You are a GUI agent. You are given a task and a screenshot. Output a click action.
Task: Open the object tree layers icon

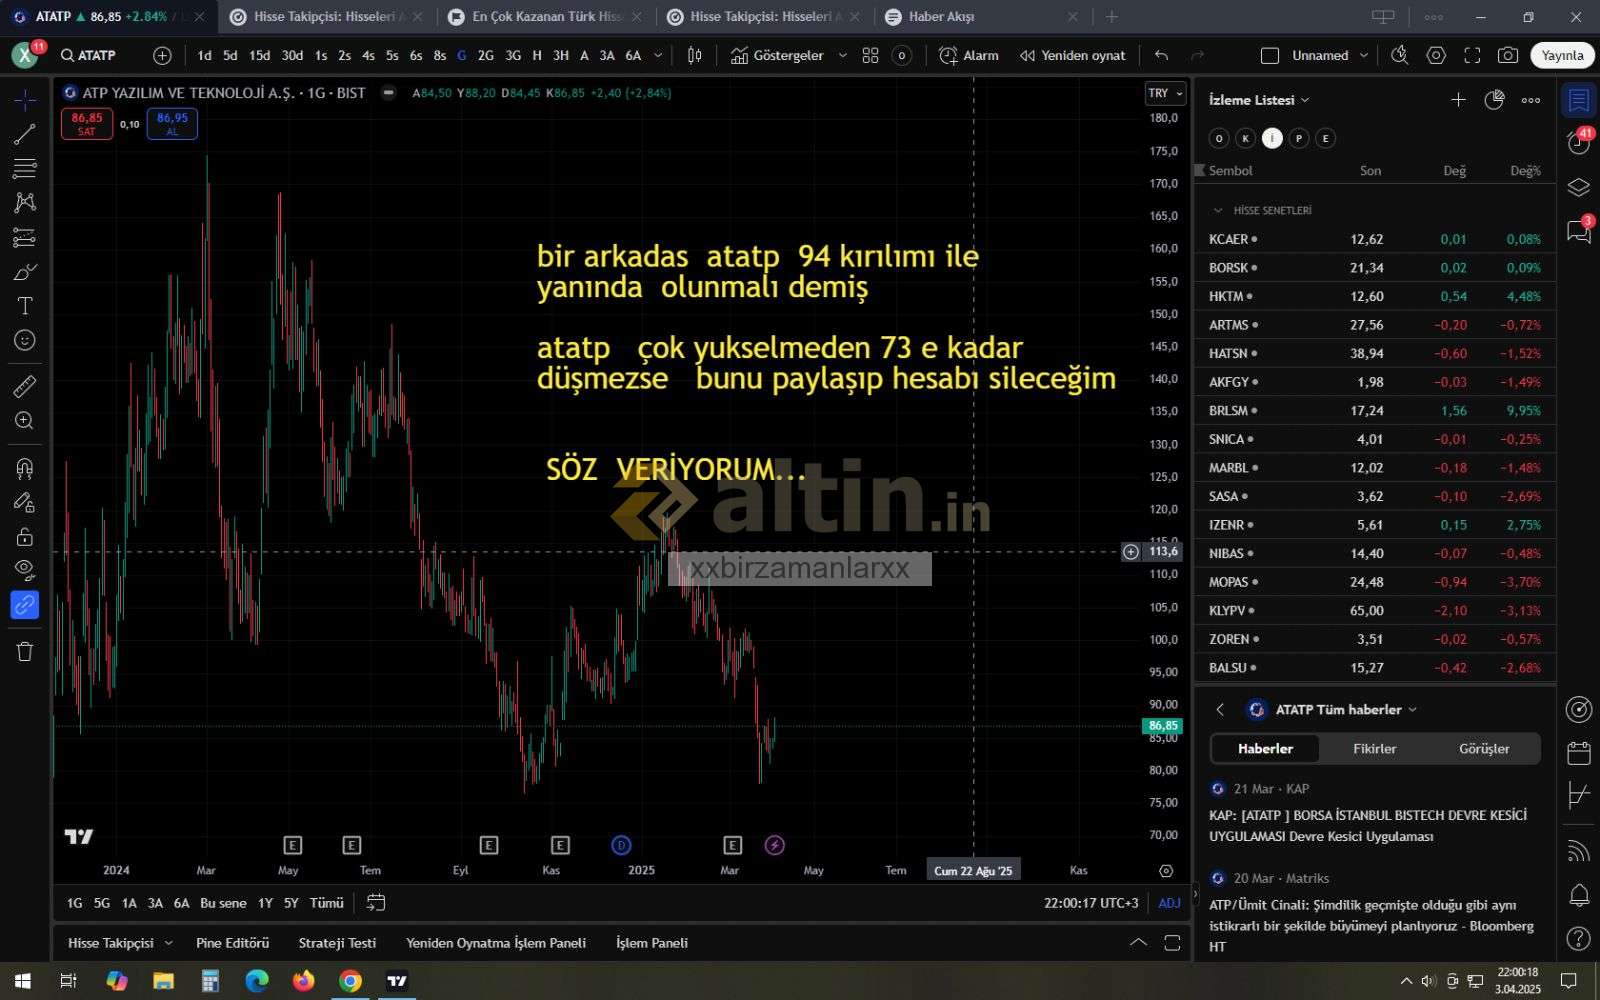pos(1579,187)
